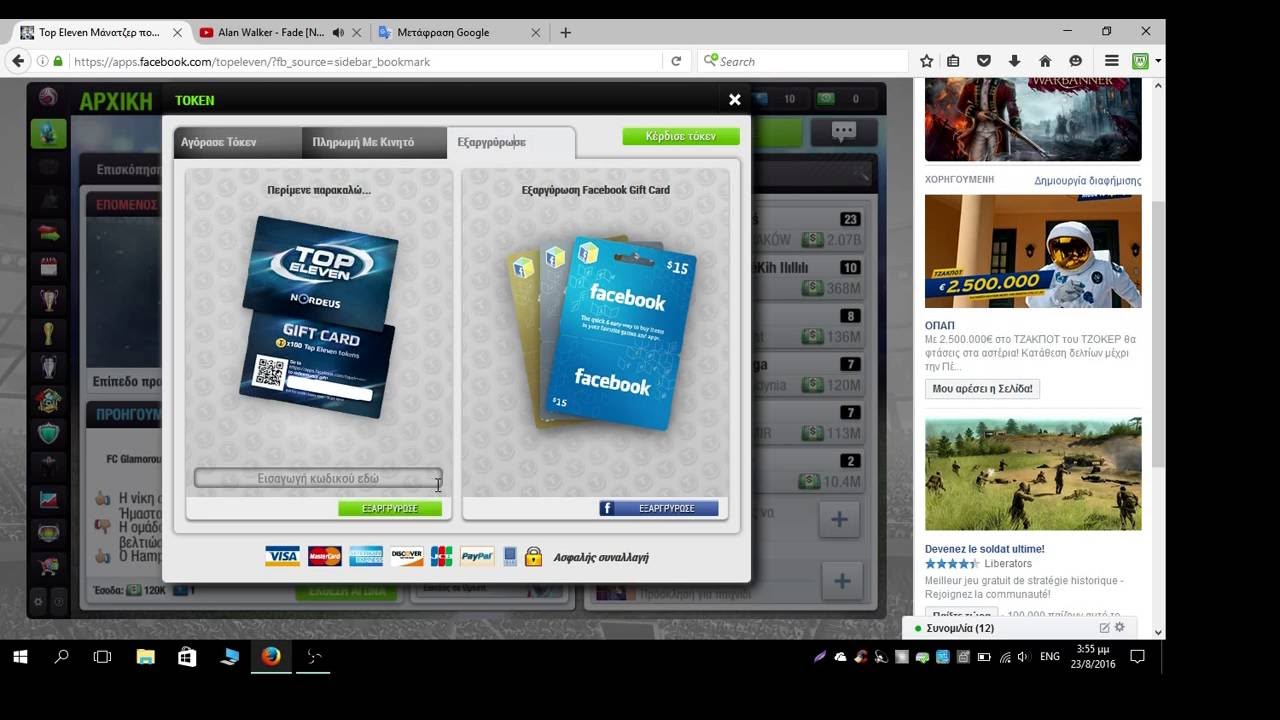Open the green shield icon in sidebar
This screenshot has height=720, width=1280.
point(48,433)
